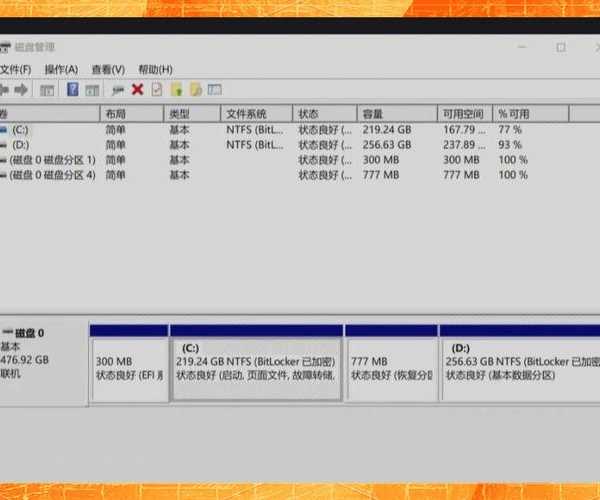Viewport: 600px width, 500px height.
Task: Click the show/hide console tree icon
Action: (x=46, y=90)
